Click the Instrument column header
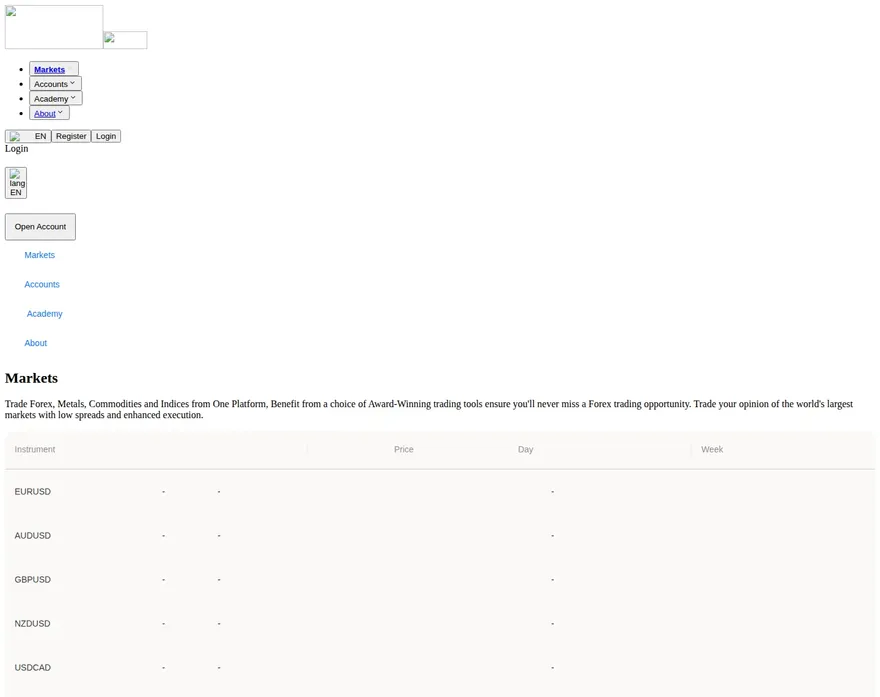 click(35, 449)
